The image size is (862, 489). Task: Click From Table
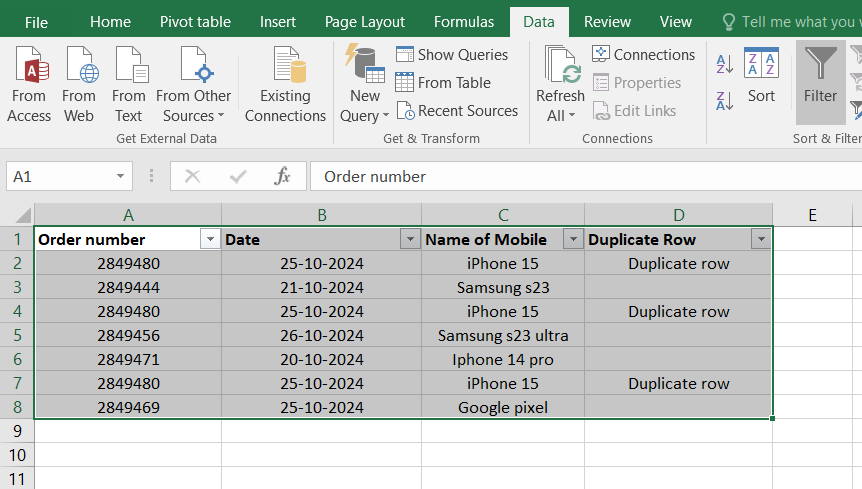pyautogui.click(x=443, y=82)
